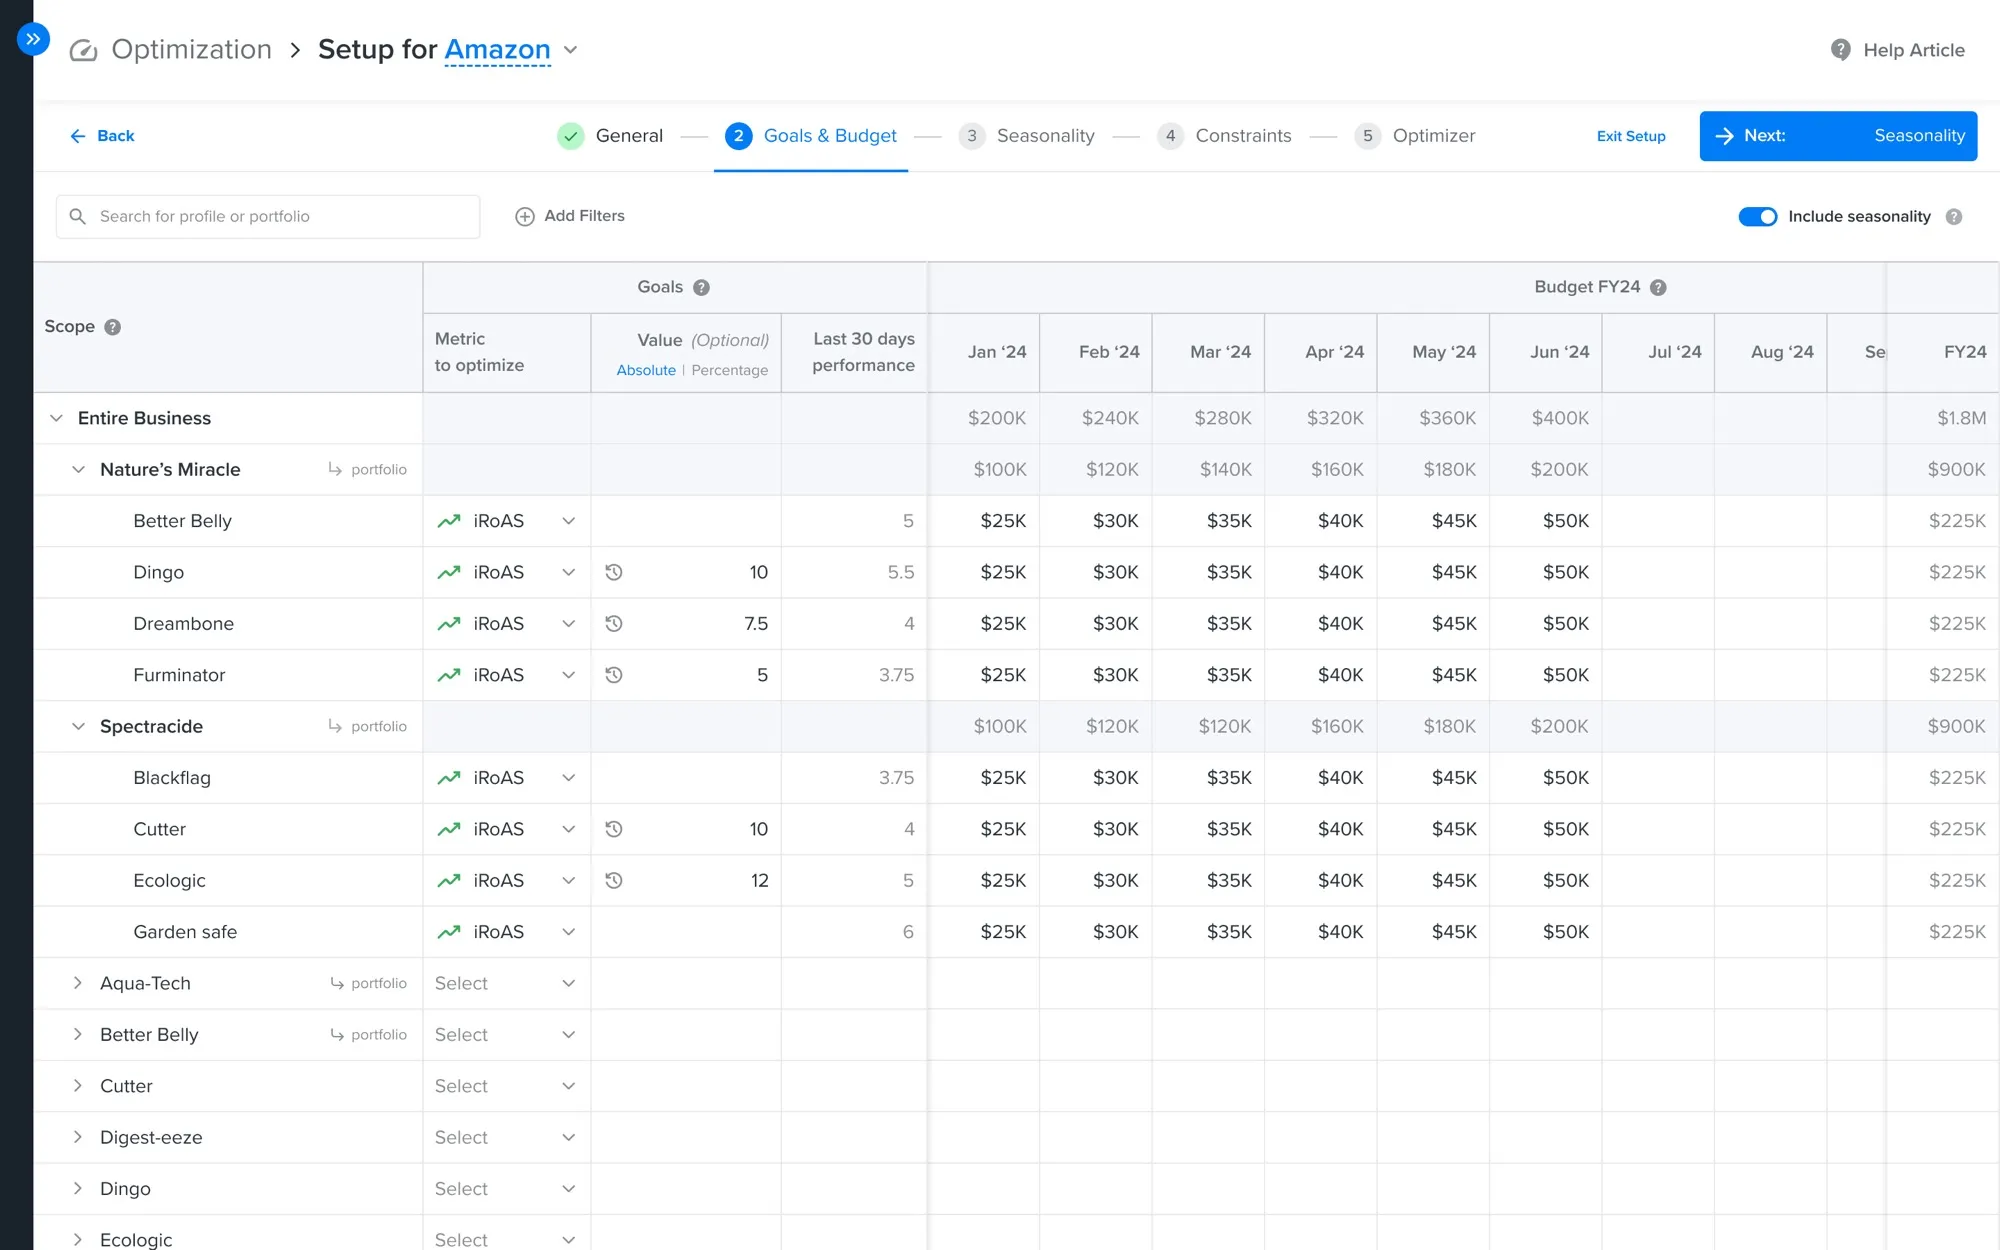Go to the Optimizer step

coord(1415,136)
